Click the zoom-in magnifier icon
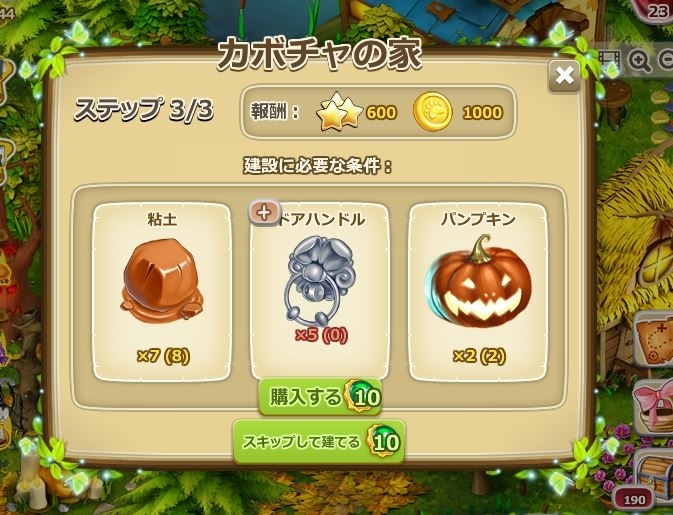 coord(640,61)
